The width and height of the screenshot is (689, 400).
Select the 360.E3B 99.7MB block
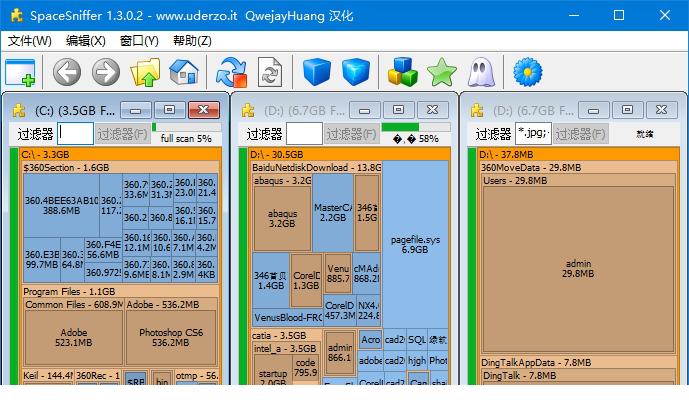point(42,259)
